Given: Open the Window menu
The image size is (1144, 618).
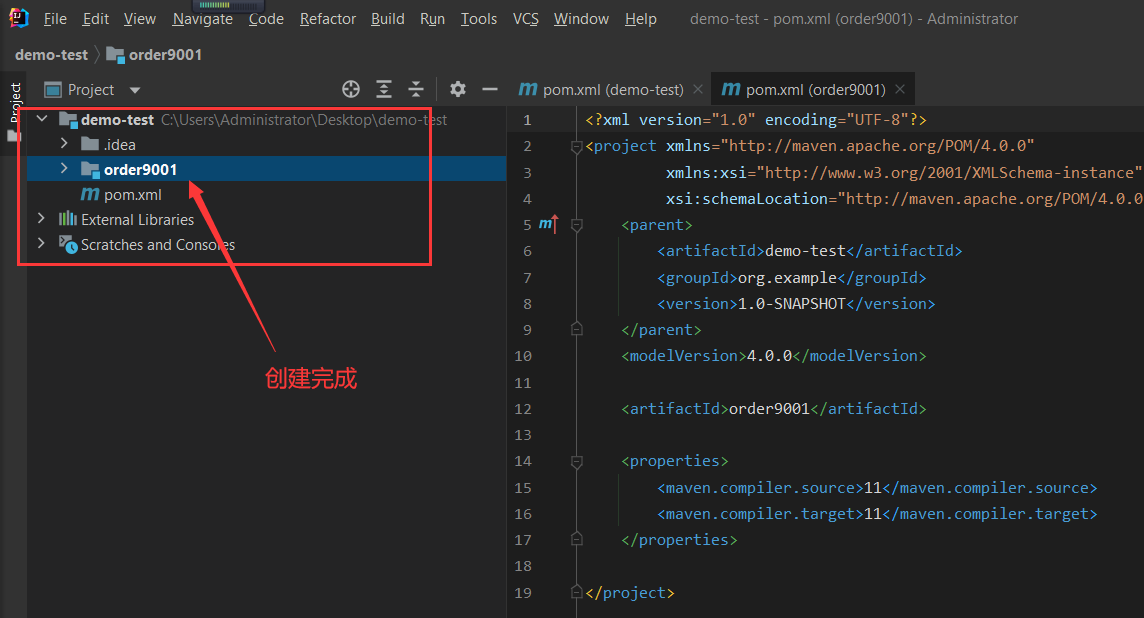Looking at the screenshot, I should [x=581, y=19].
